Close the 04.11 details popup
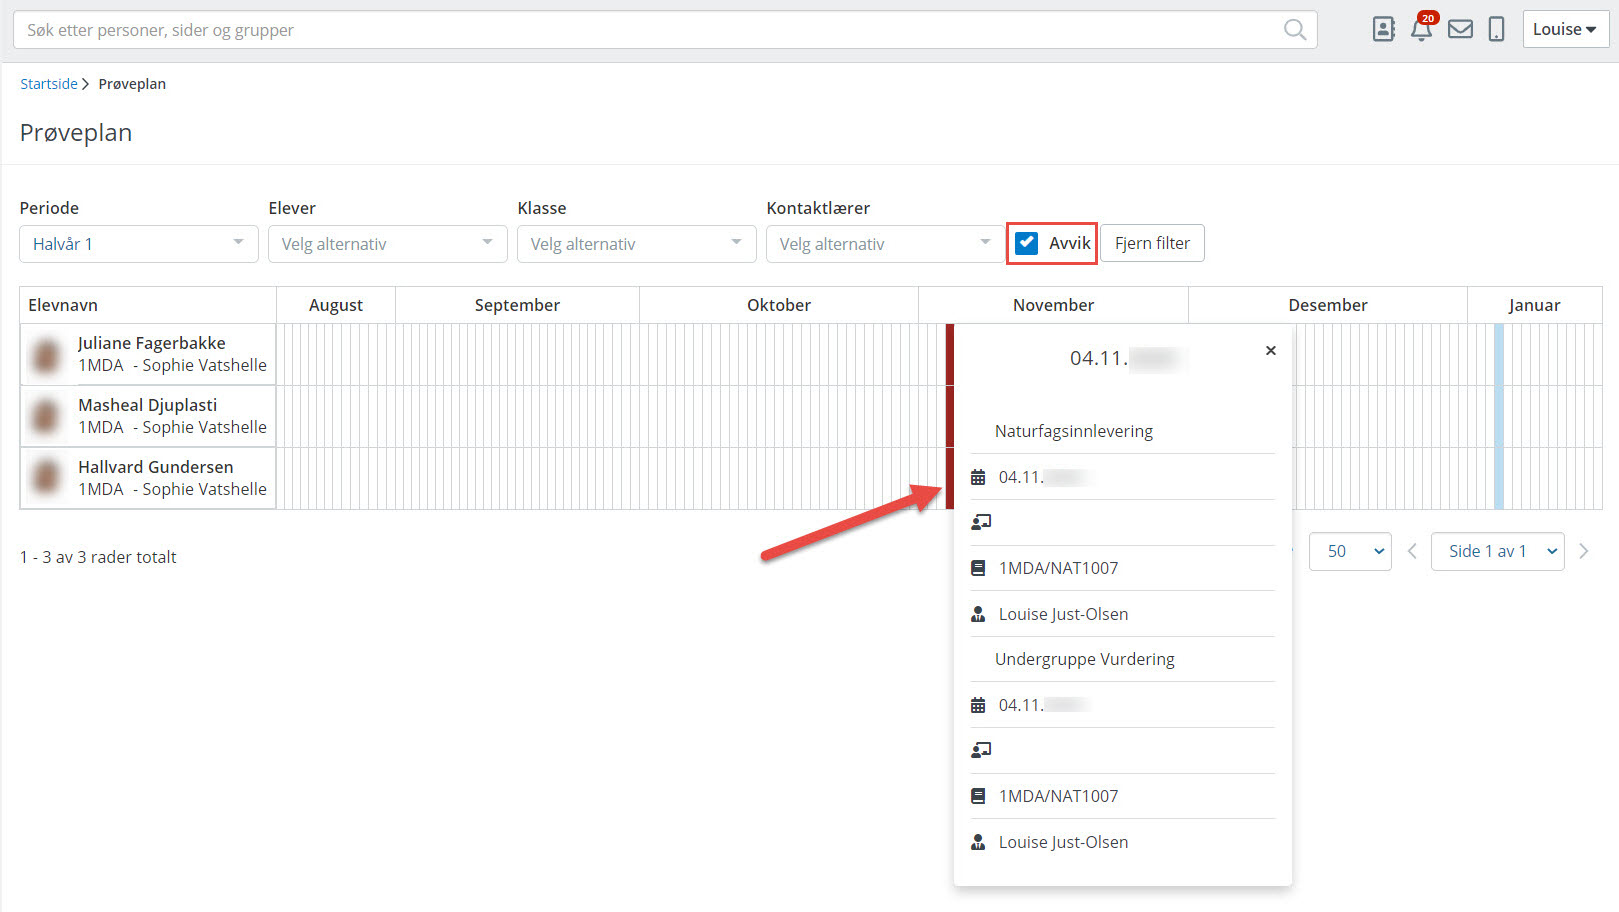The height and width of the screenshot is (912, 1619). tap(1270, 351)
